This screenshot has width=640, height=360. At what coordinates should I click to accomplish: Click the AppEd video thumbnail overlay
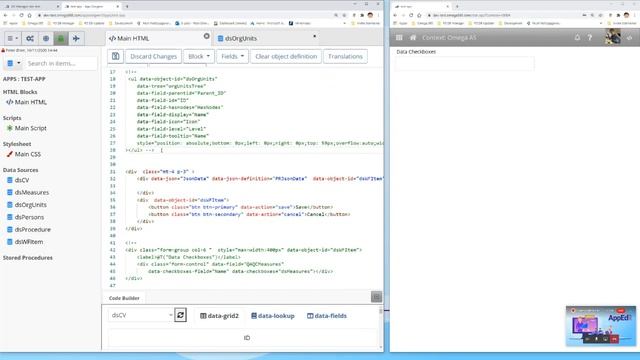point(601,325)
